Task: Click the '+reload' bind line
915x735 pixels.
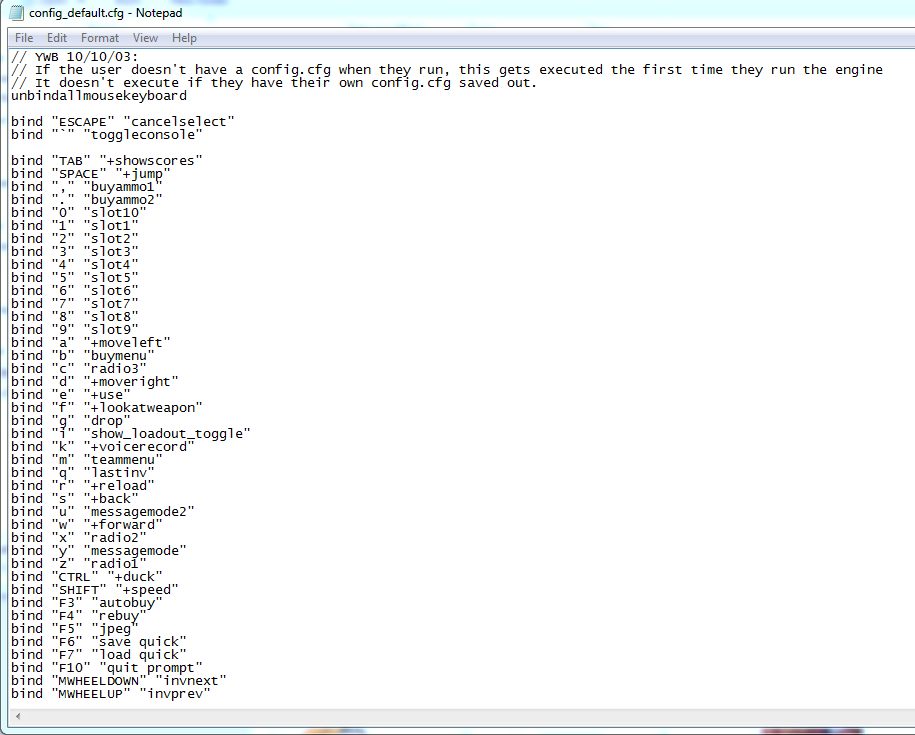Action: 83,486
